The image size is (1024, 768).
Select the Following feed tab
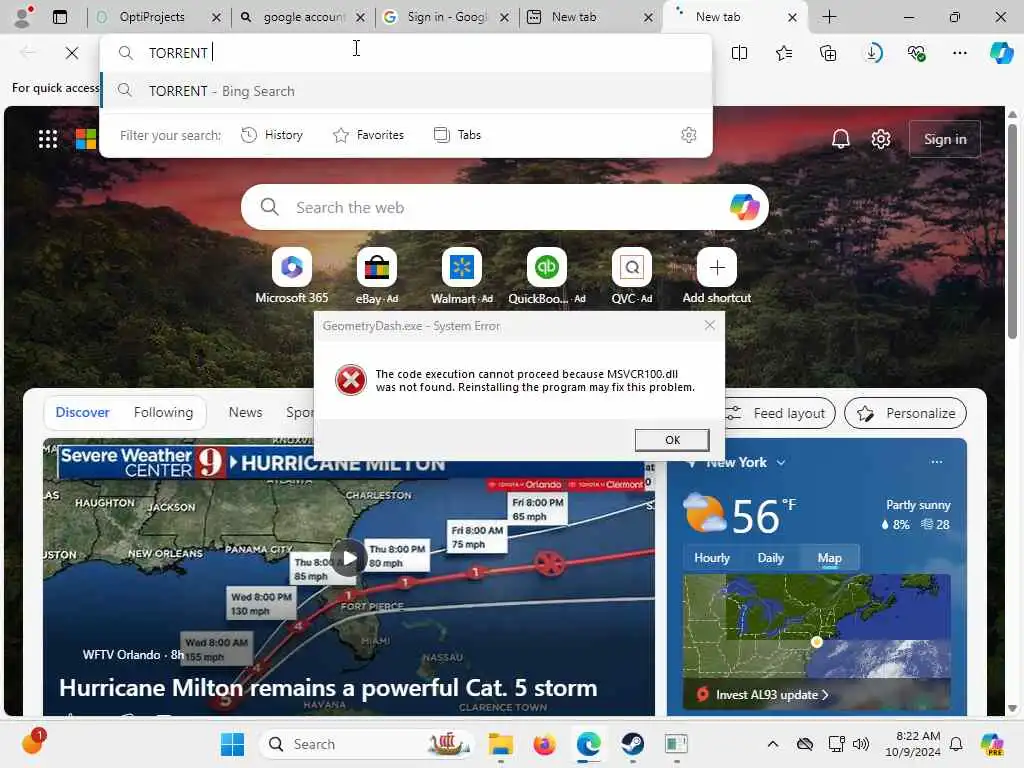click(x=163, y=413)
